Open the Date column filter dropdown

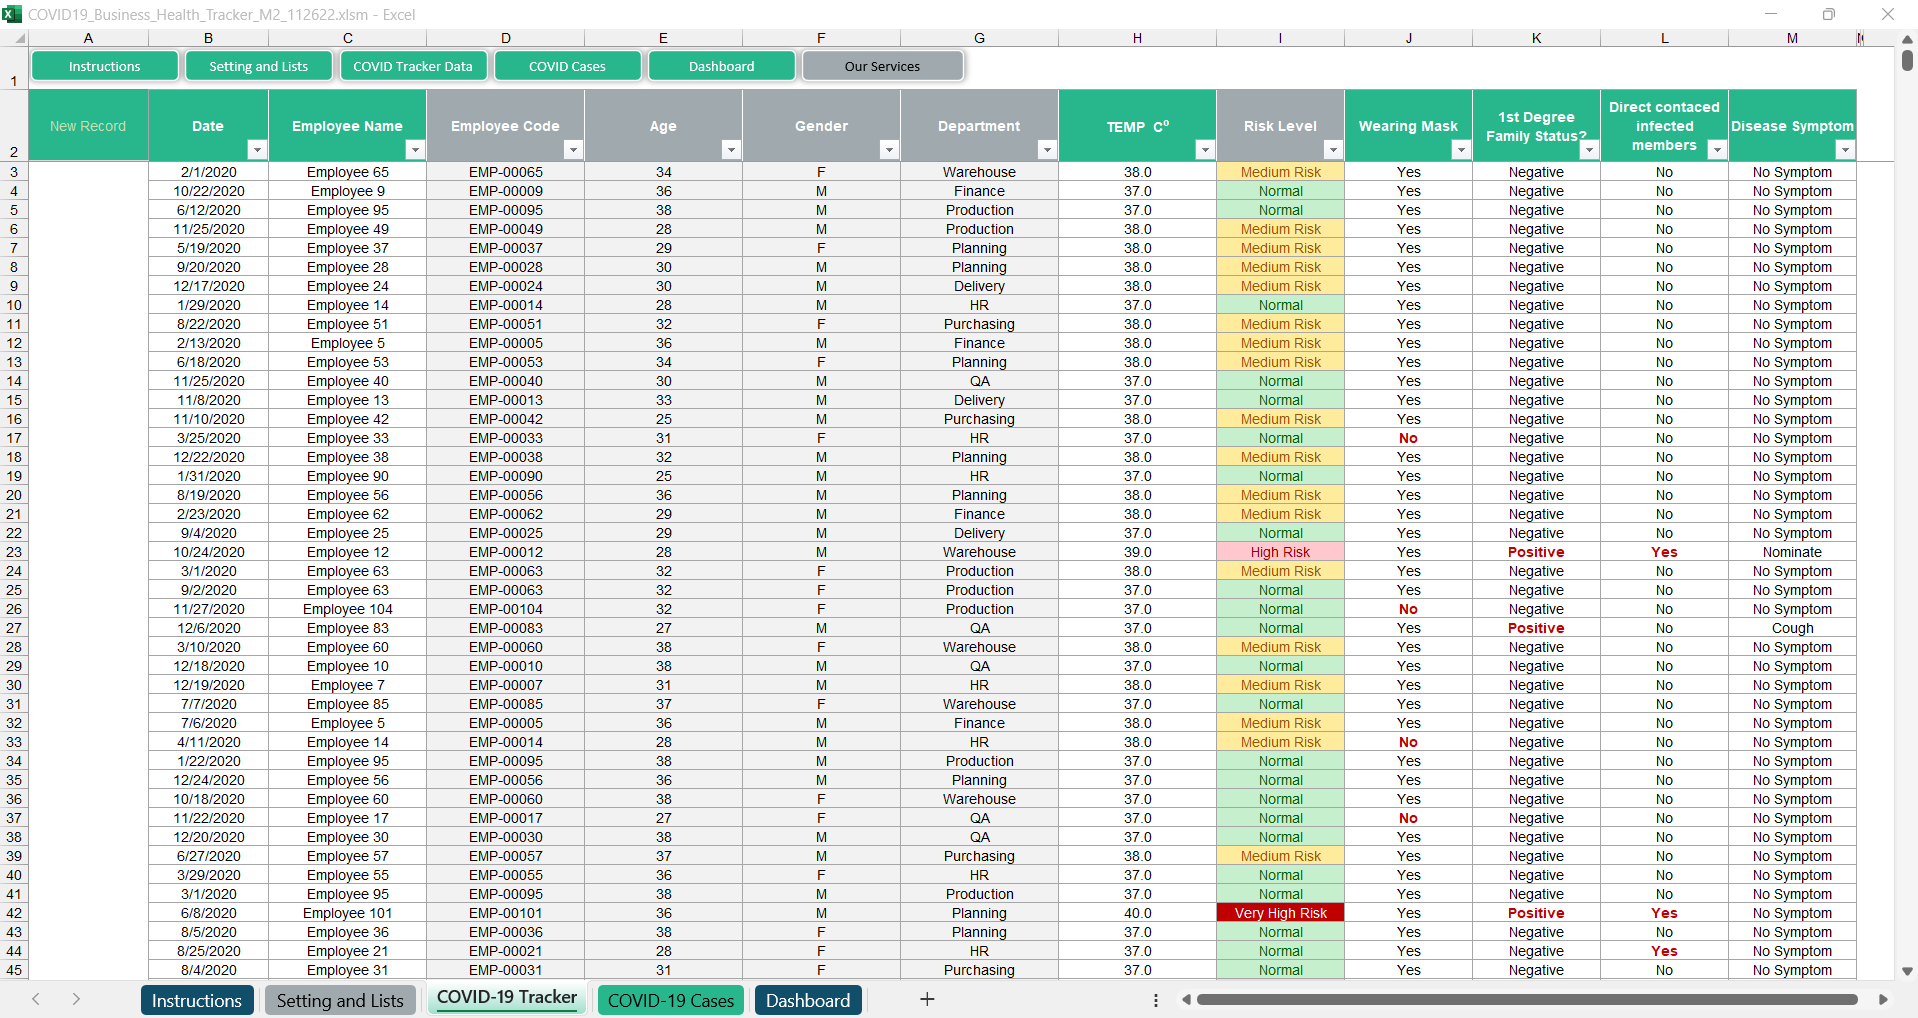257,150
